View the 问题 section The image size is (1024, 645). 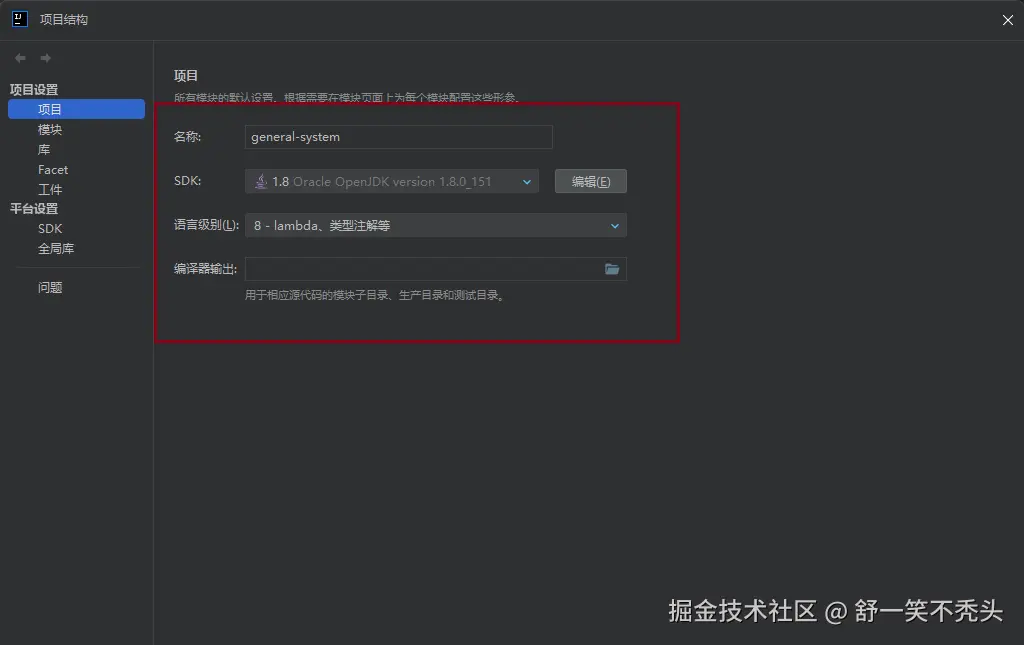[50, 287]
